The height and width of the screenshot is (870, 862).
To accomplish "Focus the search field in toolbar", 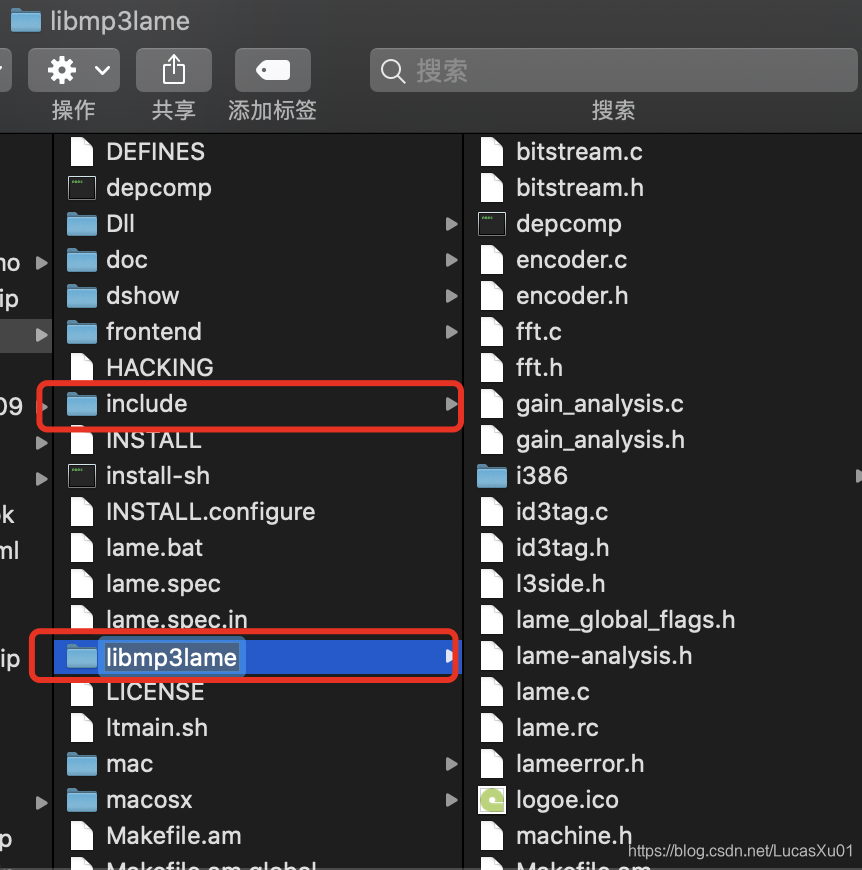I will coord(613,70).
